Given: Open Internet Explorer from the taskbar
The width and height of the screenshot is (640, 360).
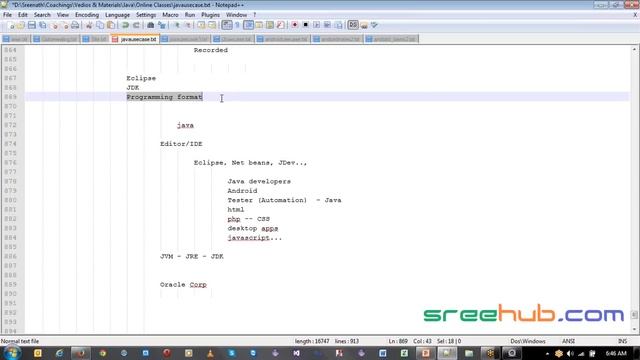Looking at the screenshot, I should tap(59, 353).
